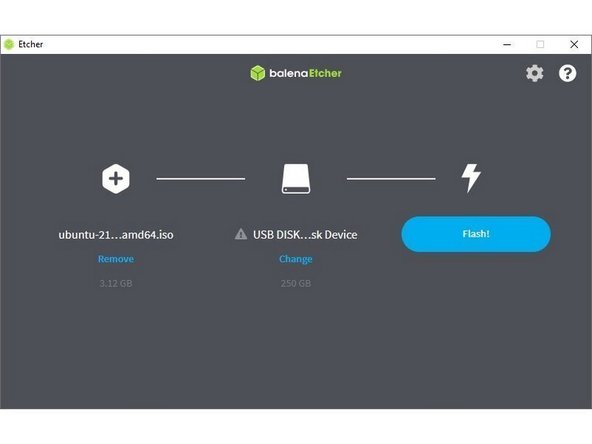
Task: Change the selected USB drive
Action: (x=296, y=259)
